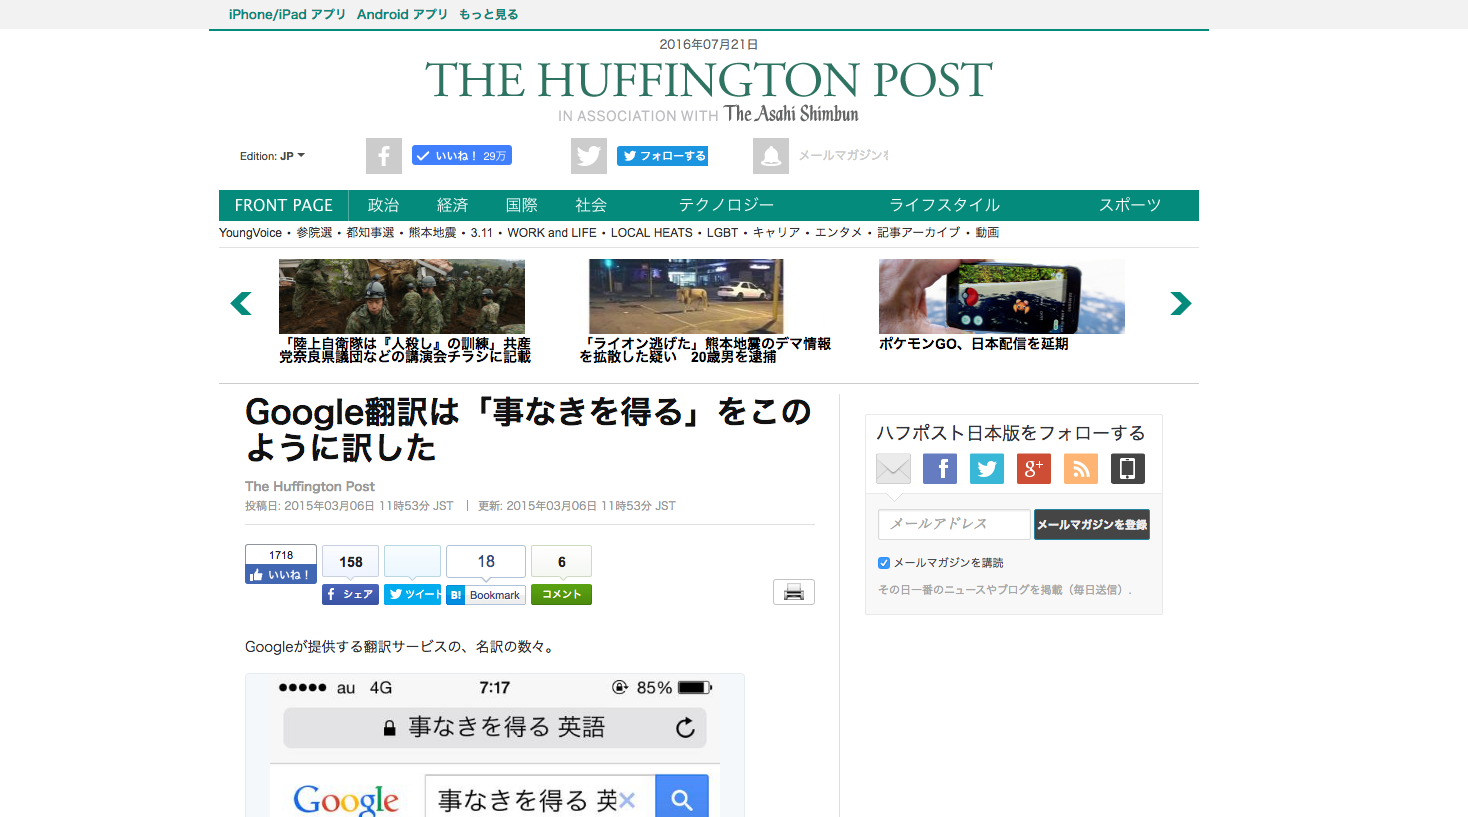Open Facebook icon in follow box

[940, 468]
